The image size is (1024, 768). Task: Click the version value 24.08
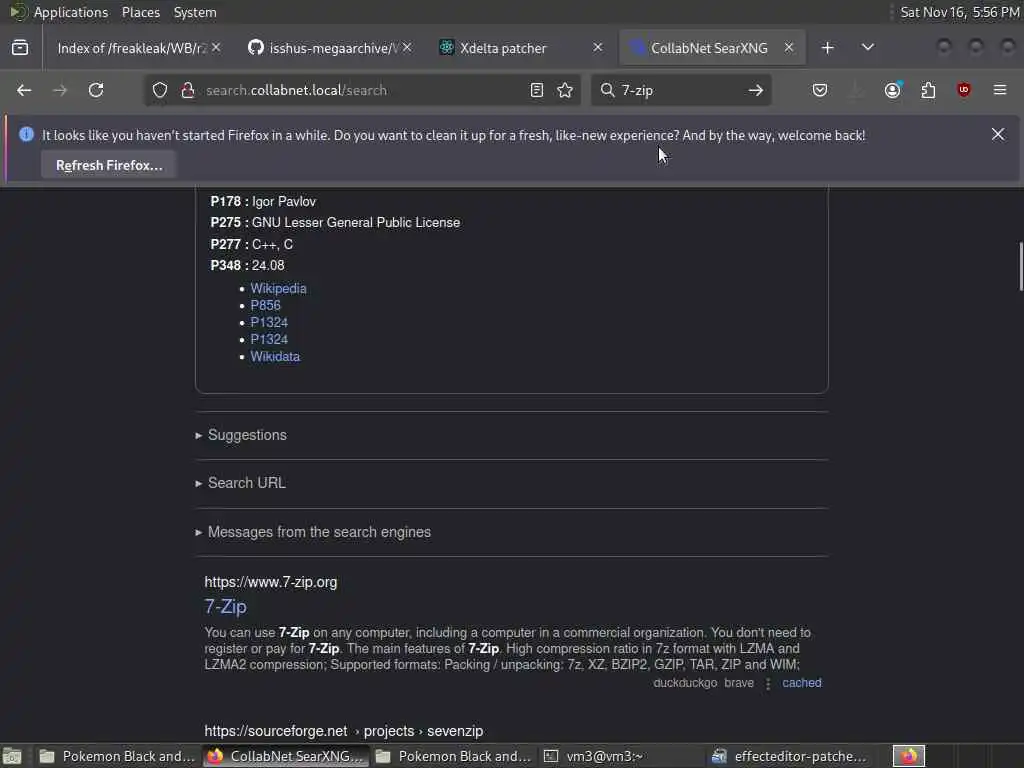pos(268,266)
